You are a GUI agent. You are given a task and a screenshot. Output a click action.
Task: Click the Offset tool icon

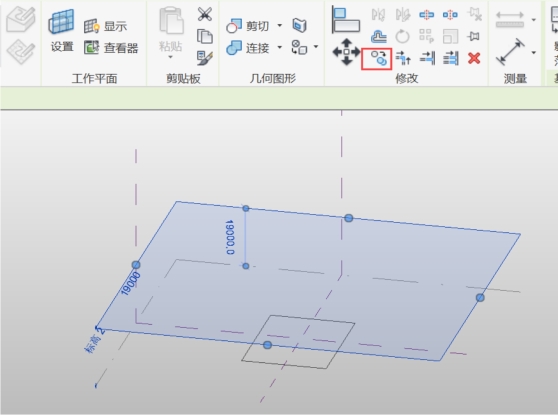tap(379, 36)
